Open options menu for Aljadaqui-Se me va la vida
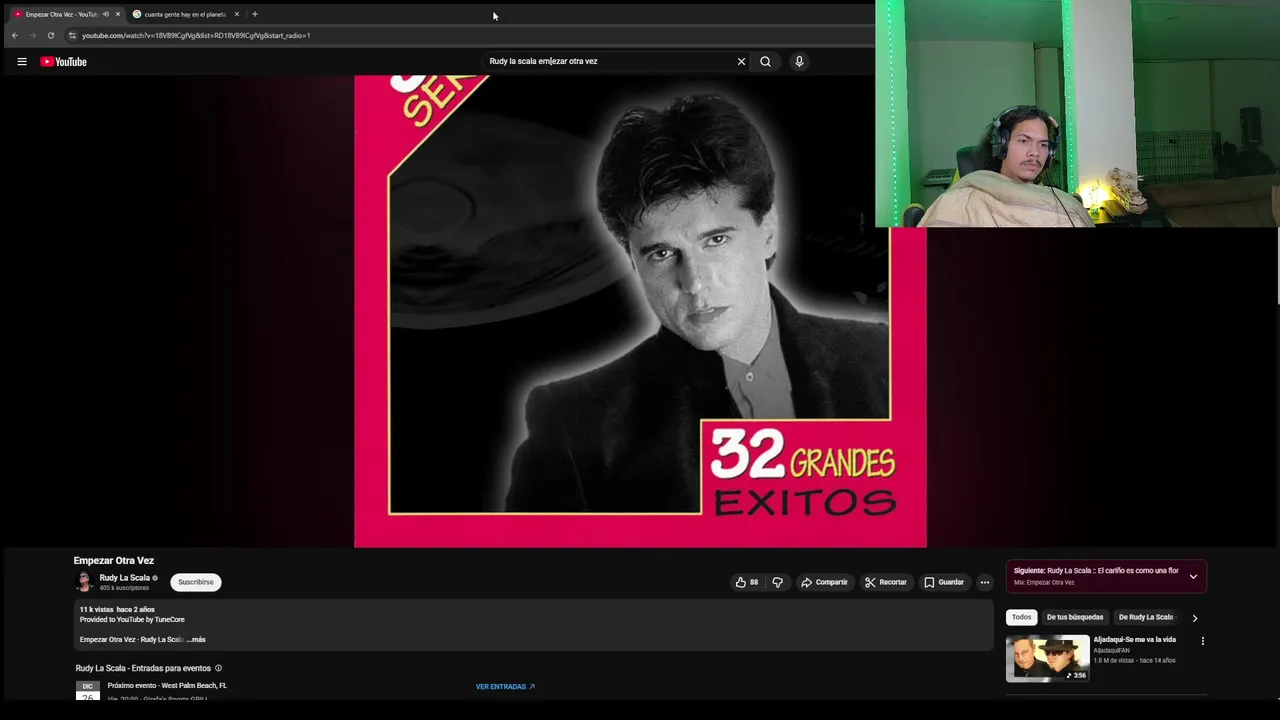The width and height of the screenshot is (1280, 720). tap(1202, 641)
